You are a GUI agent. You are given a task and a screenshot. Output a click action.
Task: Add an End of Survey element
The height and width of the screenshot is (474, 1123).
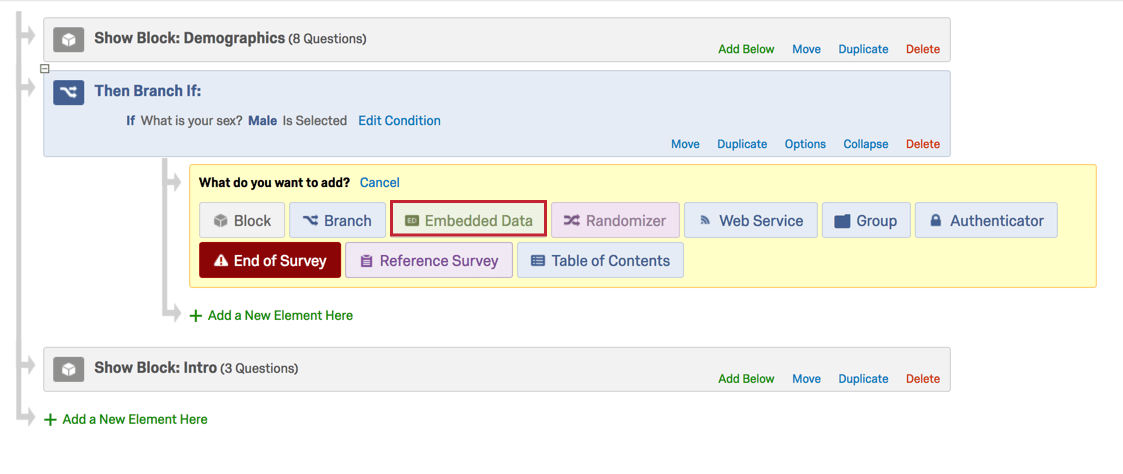270,261
